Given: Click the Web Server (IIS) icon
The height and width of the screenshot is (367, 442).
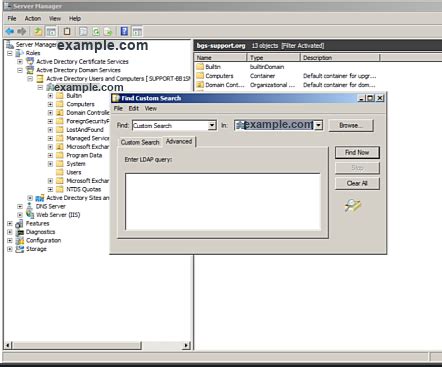Looking at the screenshot, I should (30, 215).
